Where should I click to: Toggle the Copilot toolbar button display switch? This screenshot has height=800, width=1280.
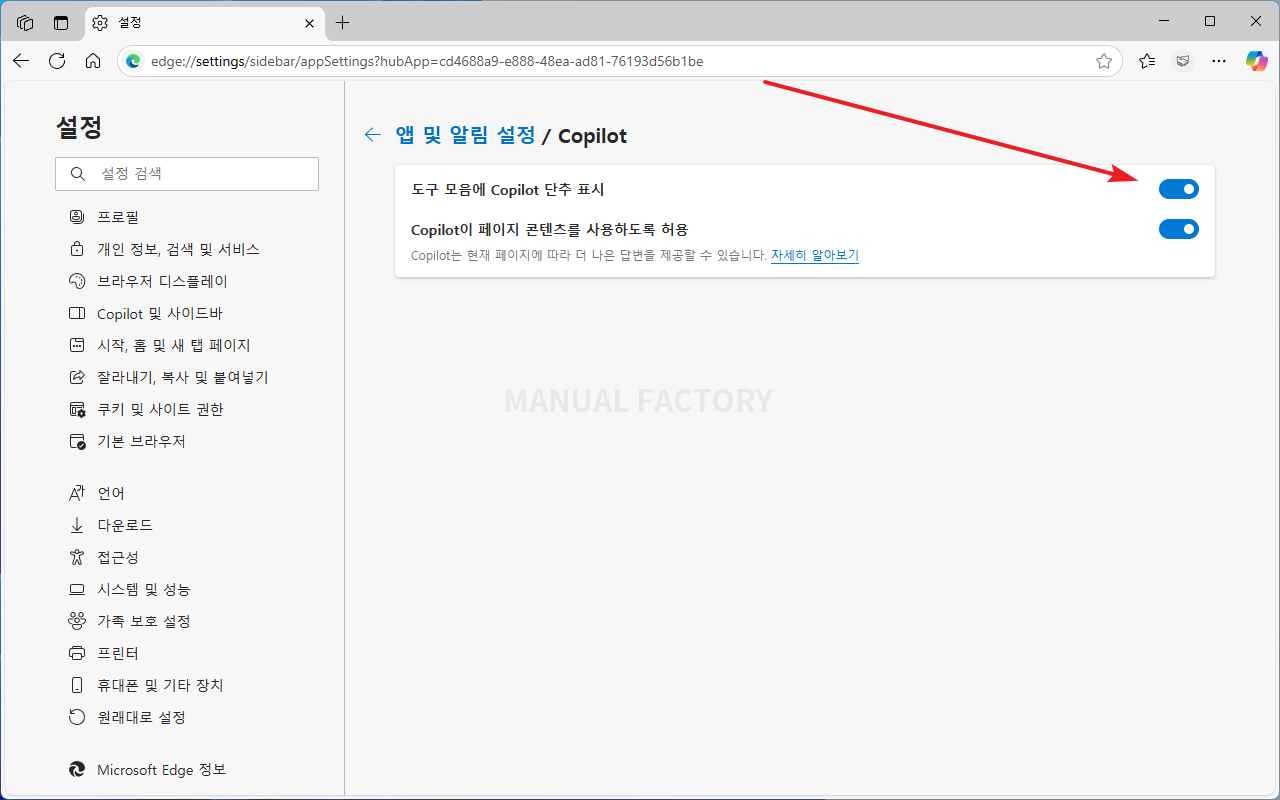pyautogui.click(x=1178, y=189)
